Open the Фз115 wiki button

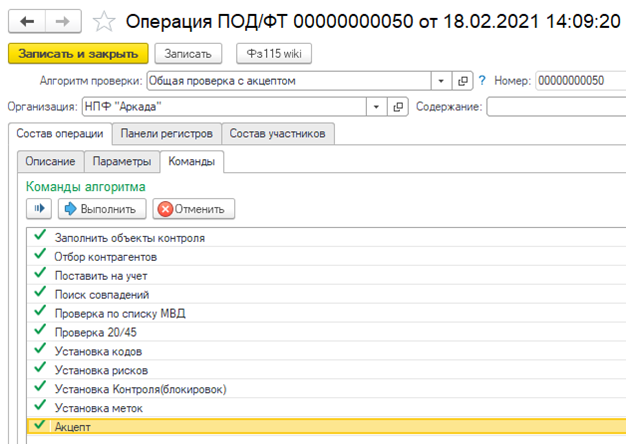tap(274, 54)
